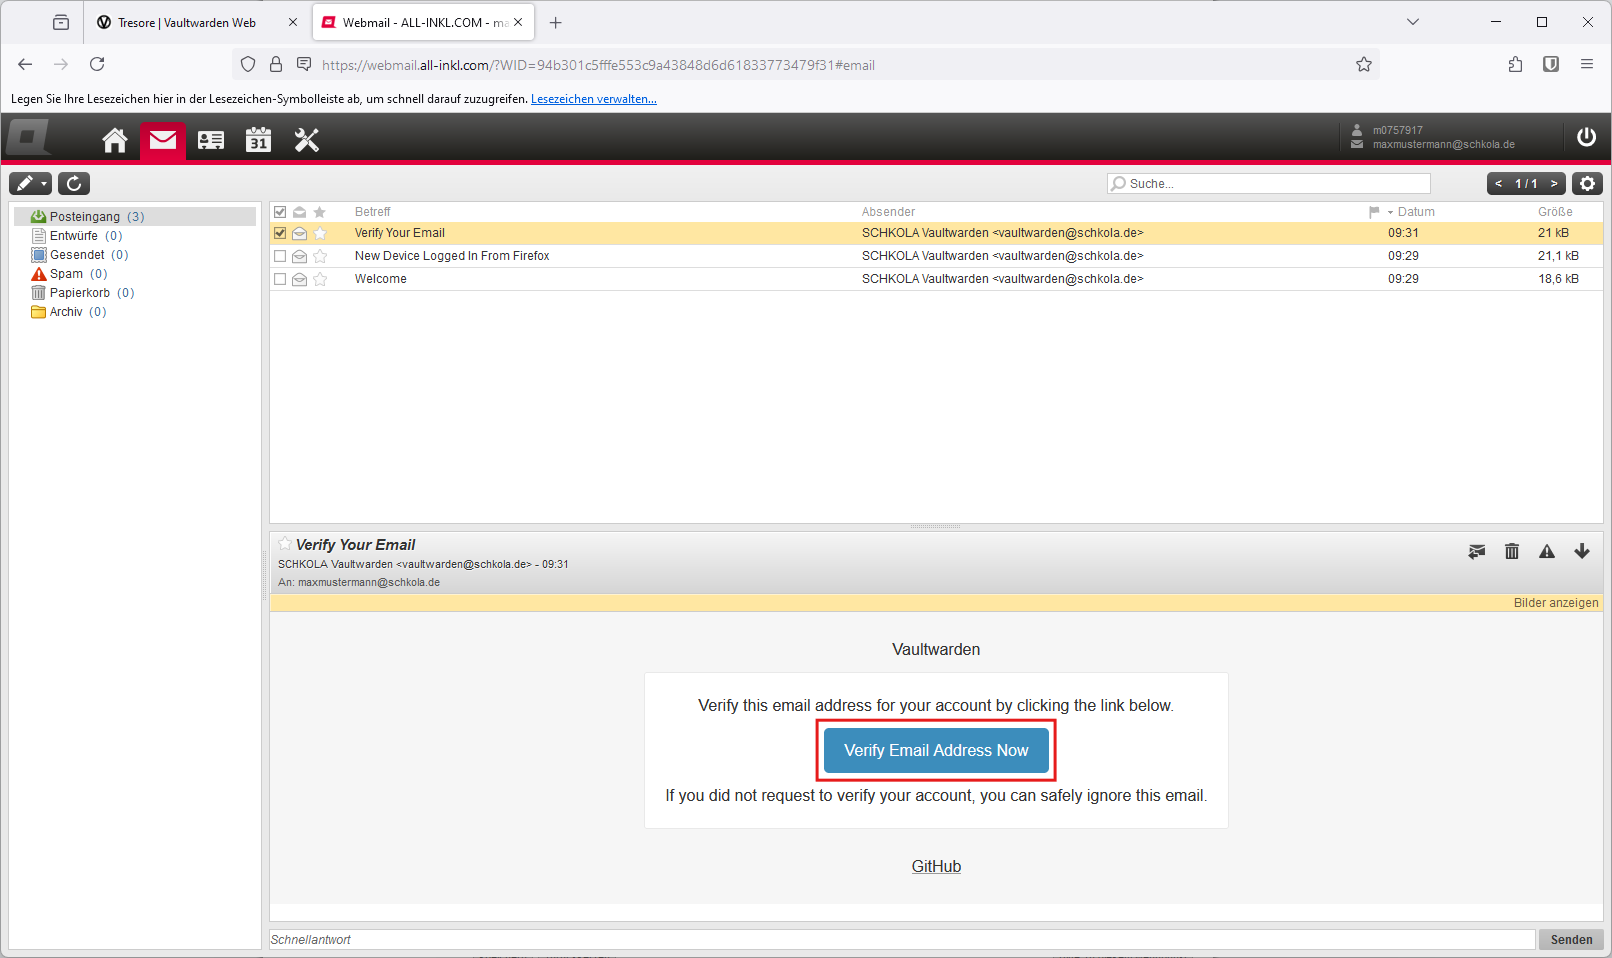Click the Vaultwarden shield extension icon
The width and height of the screenshot is (1612, 958).
click(1551, 64)
